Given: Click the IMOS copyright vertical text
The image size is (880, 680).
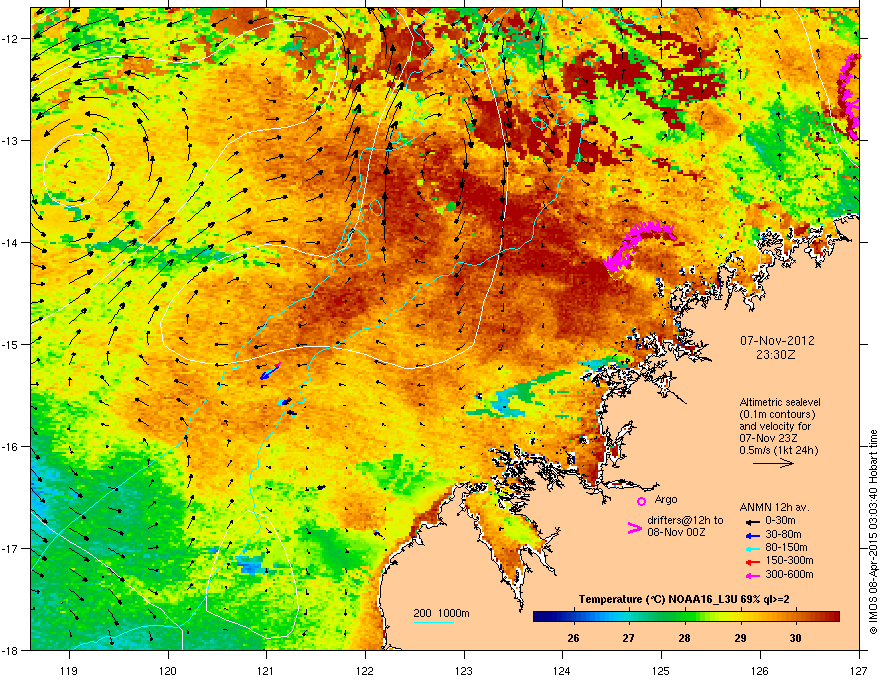Looking at the screenshot, I should 873,532.
